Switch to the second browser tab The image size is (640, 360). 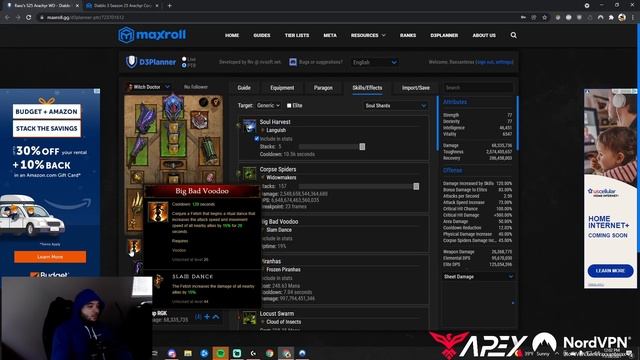(121, 6)
